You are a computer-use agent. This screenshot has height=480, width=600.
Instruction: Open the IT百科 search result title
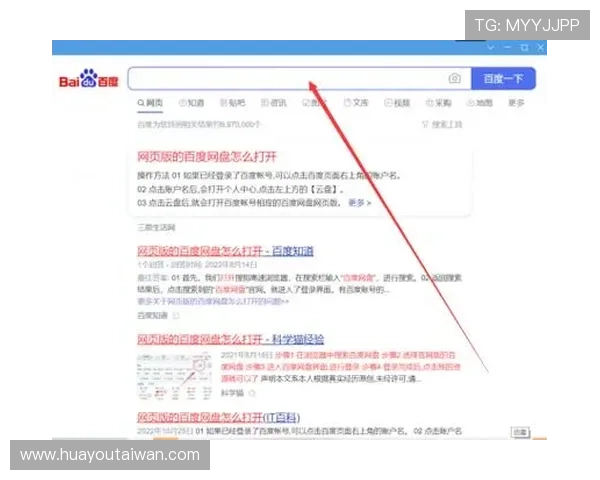pos(218,417)
